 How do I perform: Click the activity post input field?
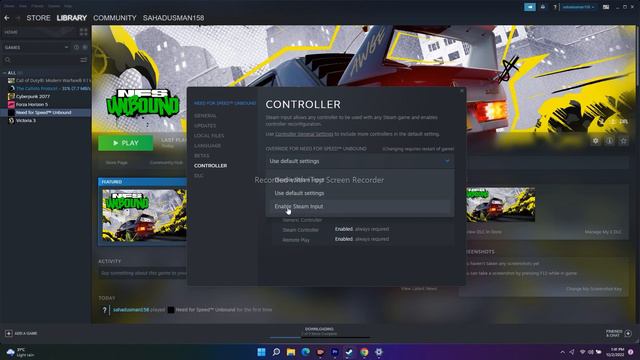pos(143,273)
